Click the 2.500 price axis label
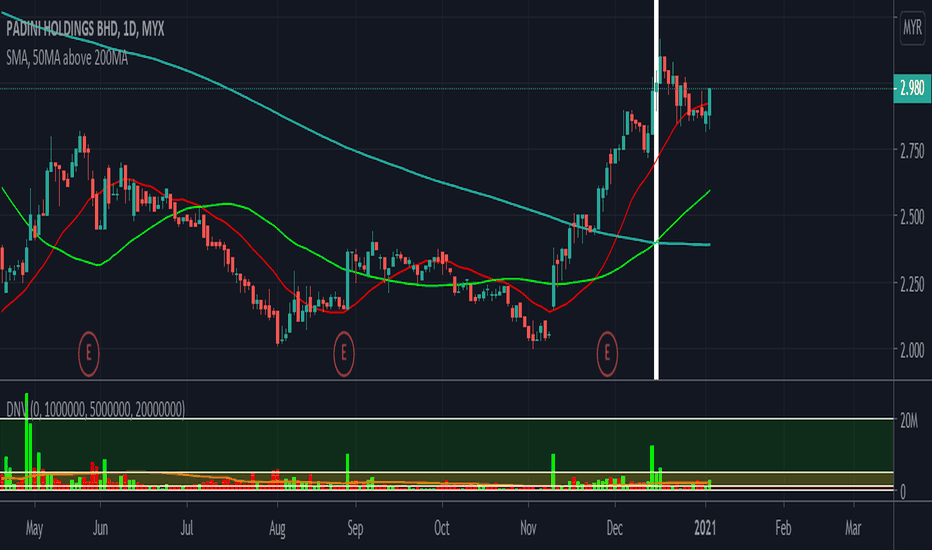932x550 pixels. click(912, 218)
